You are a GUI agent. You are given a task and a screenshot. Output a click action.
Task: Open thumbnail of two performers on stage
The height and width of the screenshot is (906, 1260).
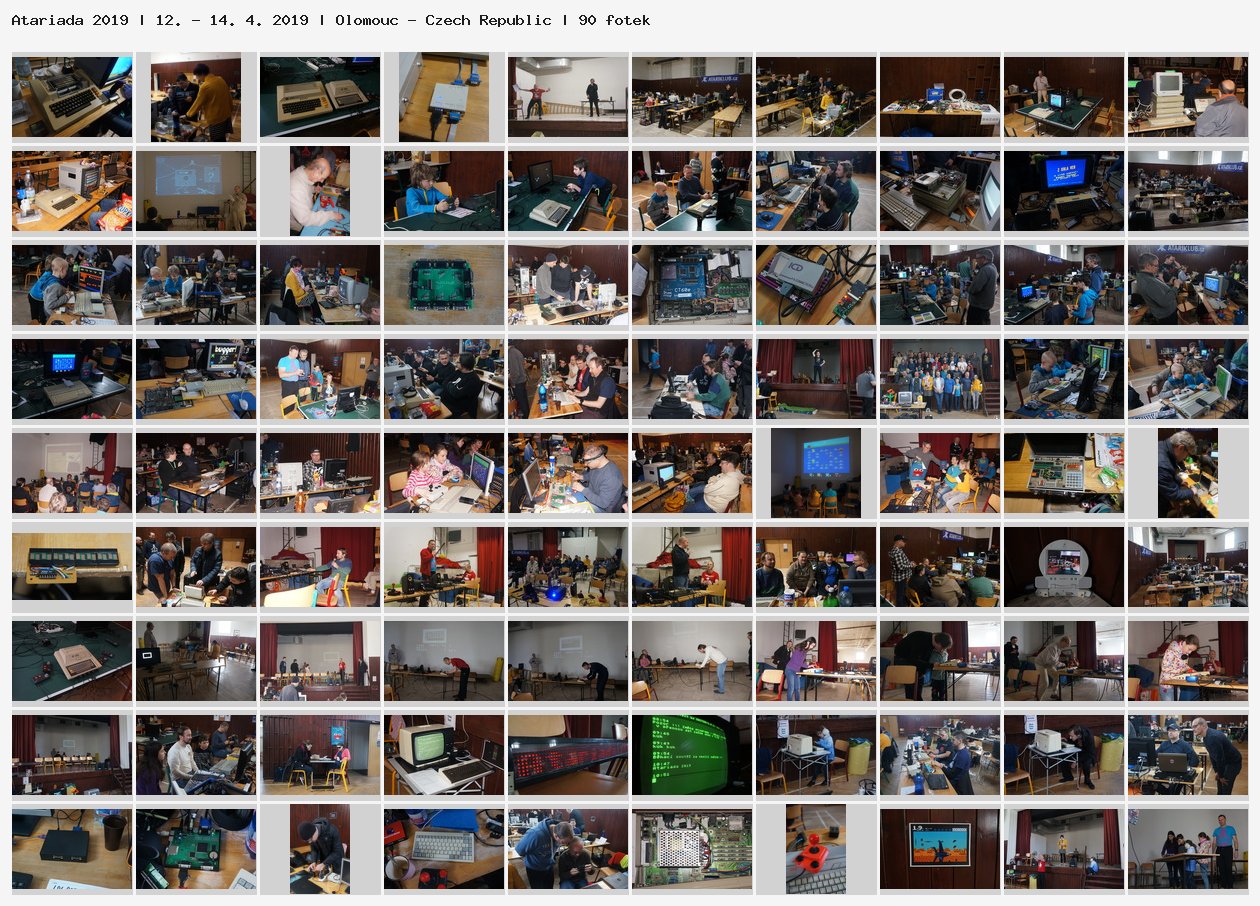[x=568, y=97]
